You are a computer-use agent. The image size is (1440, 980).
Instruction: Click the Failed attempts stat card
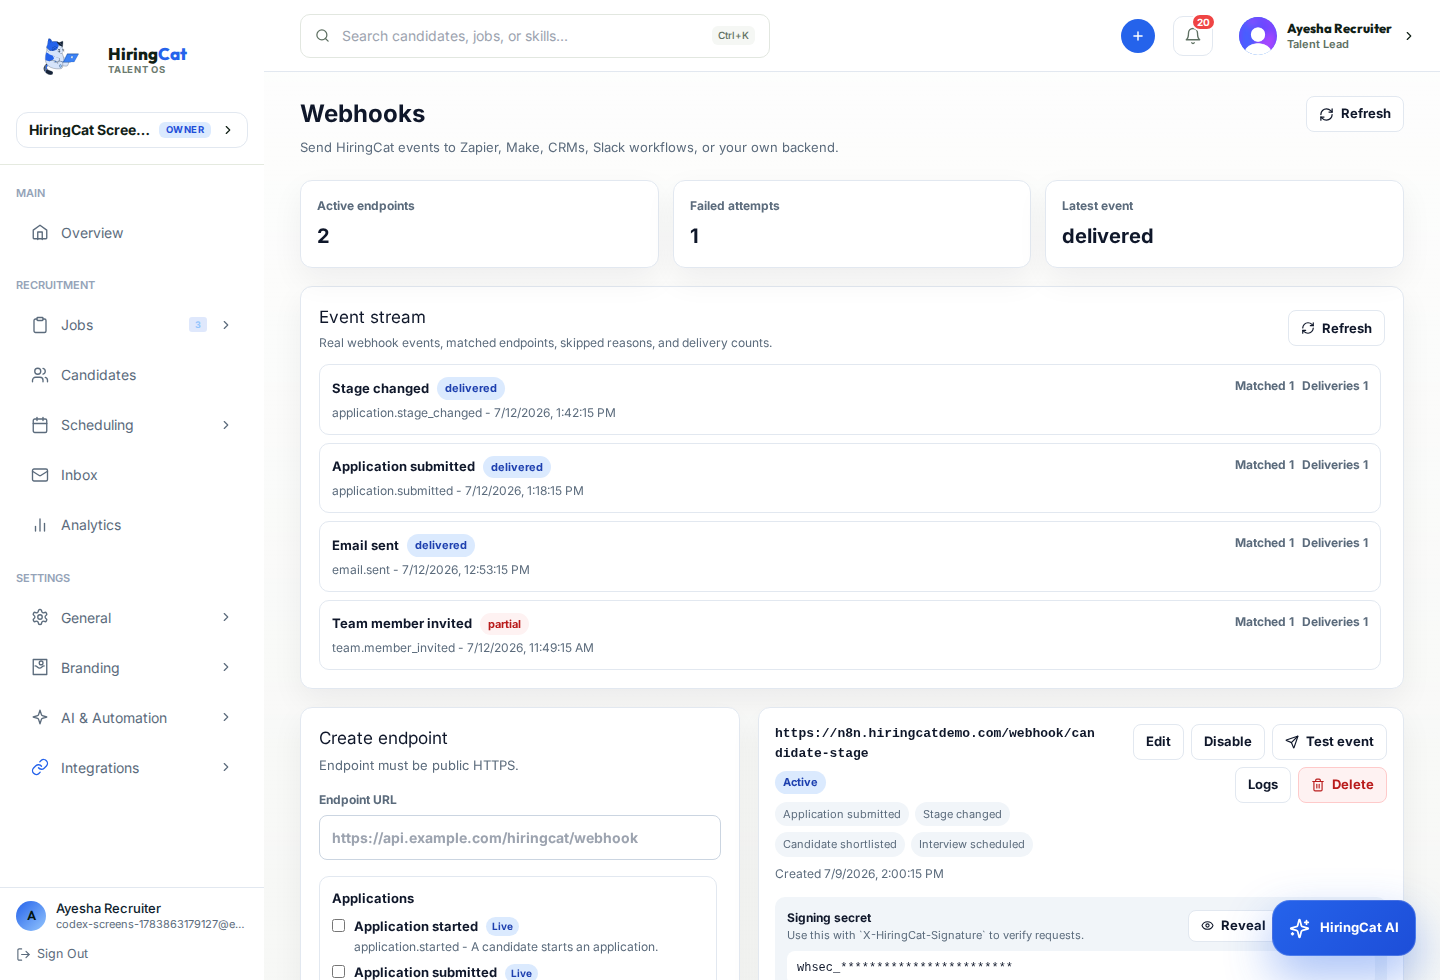point(852,224)
